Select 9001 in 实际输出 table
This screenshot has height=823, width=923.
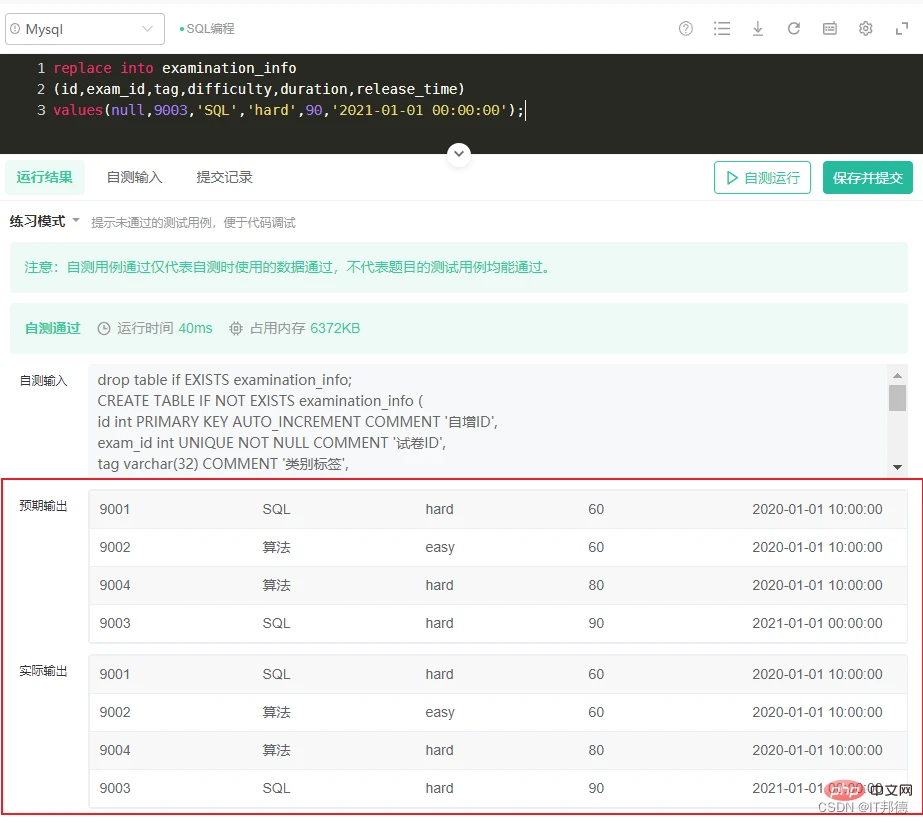115,674
